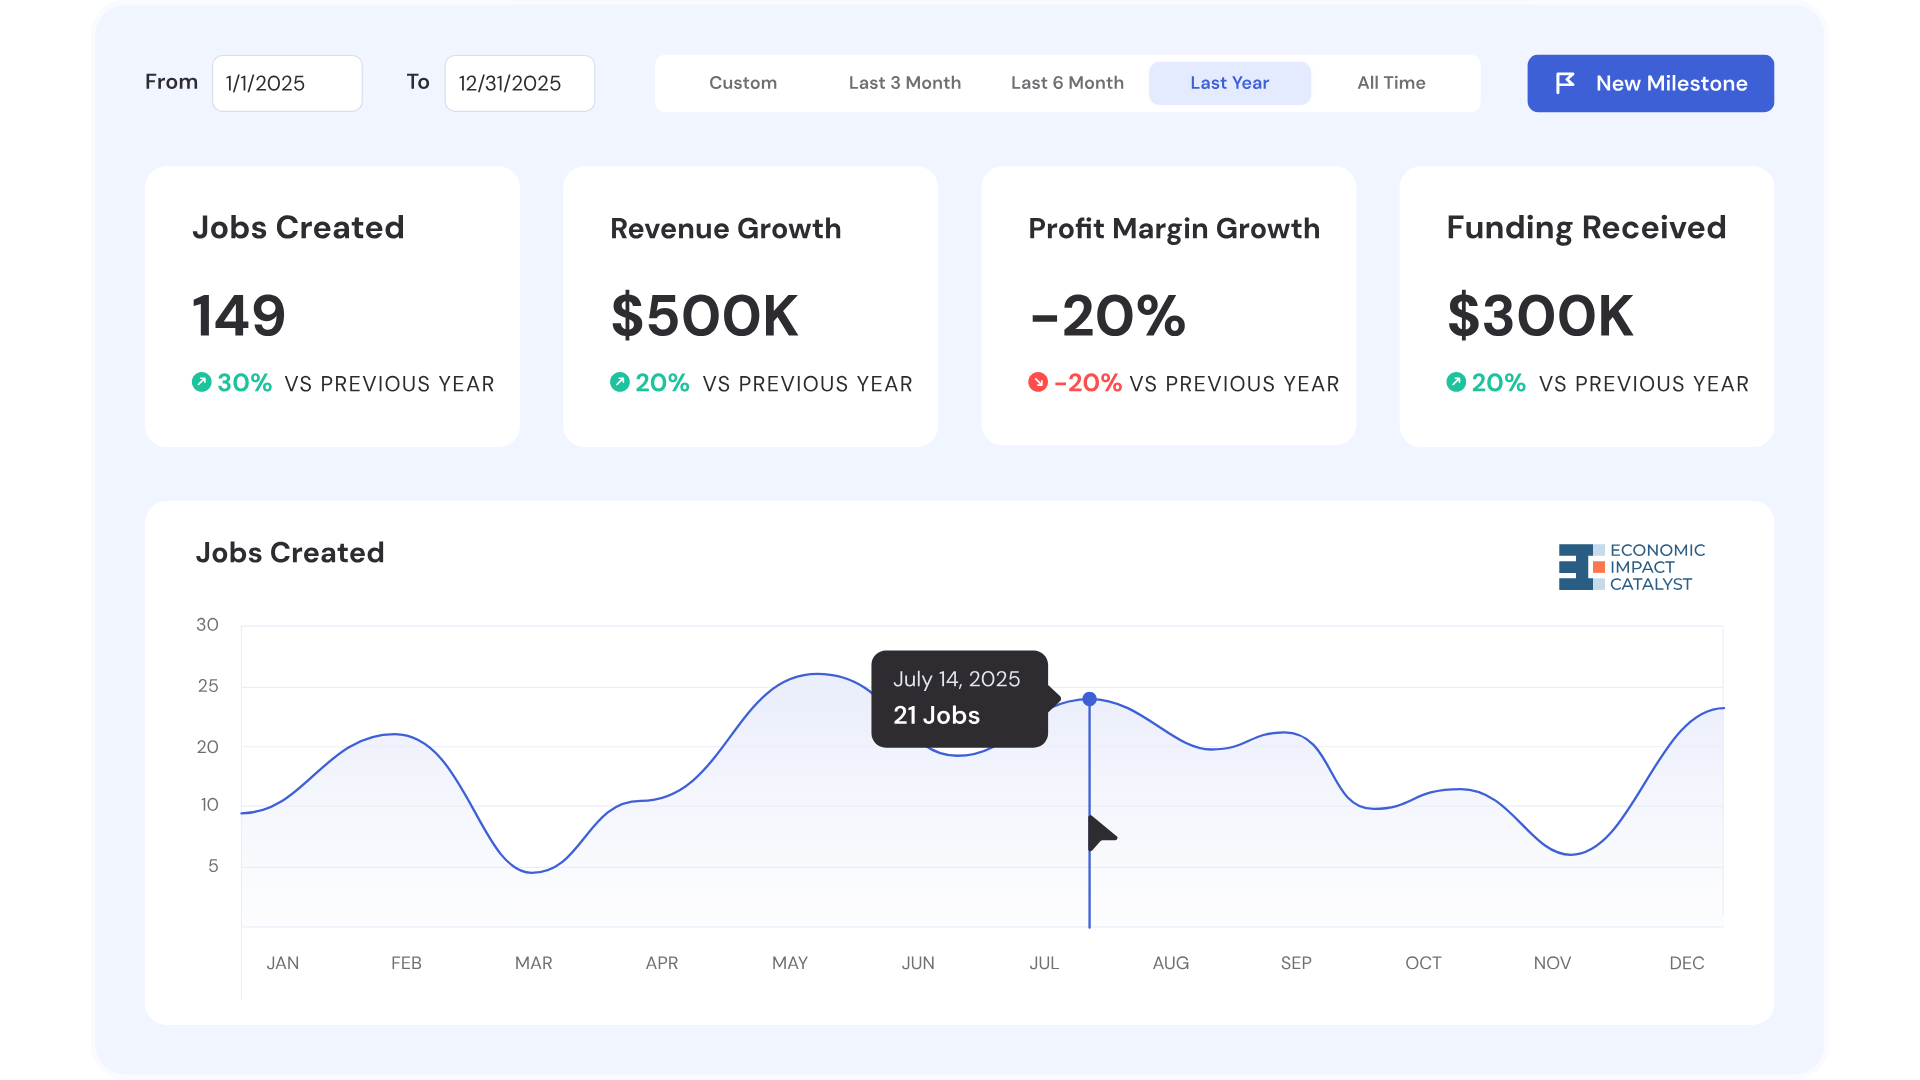1920x1080 pixels.
Task: Open the To date field 12/31/2025
Action: [519, 83]
